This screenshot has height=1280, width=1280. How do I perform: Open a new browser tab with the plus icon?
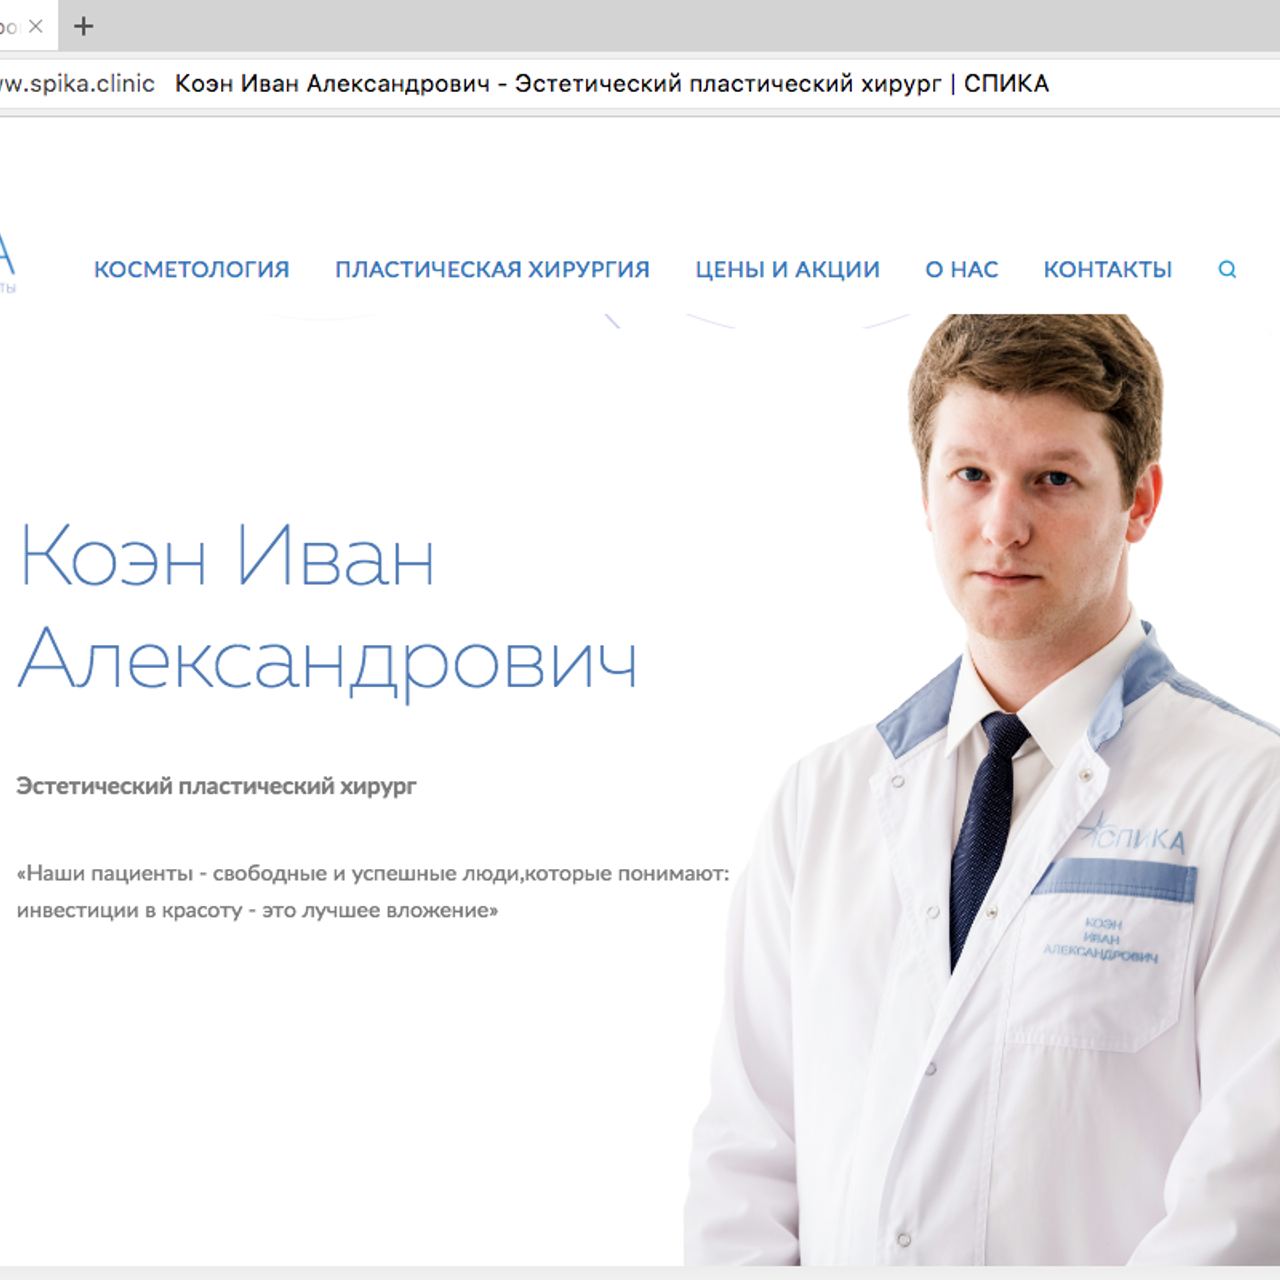pos(83,27)
